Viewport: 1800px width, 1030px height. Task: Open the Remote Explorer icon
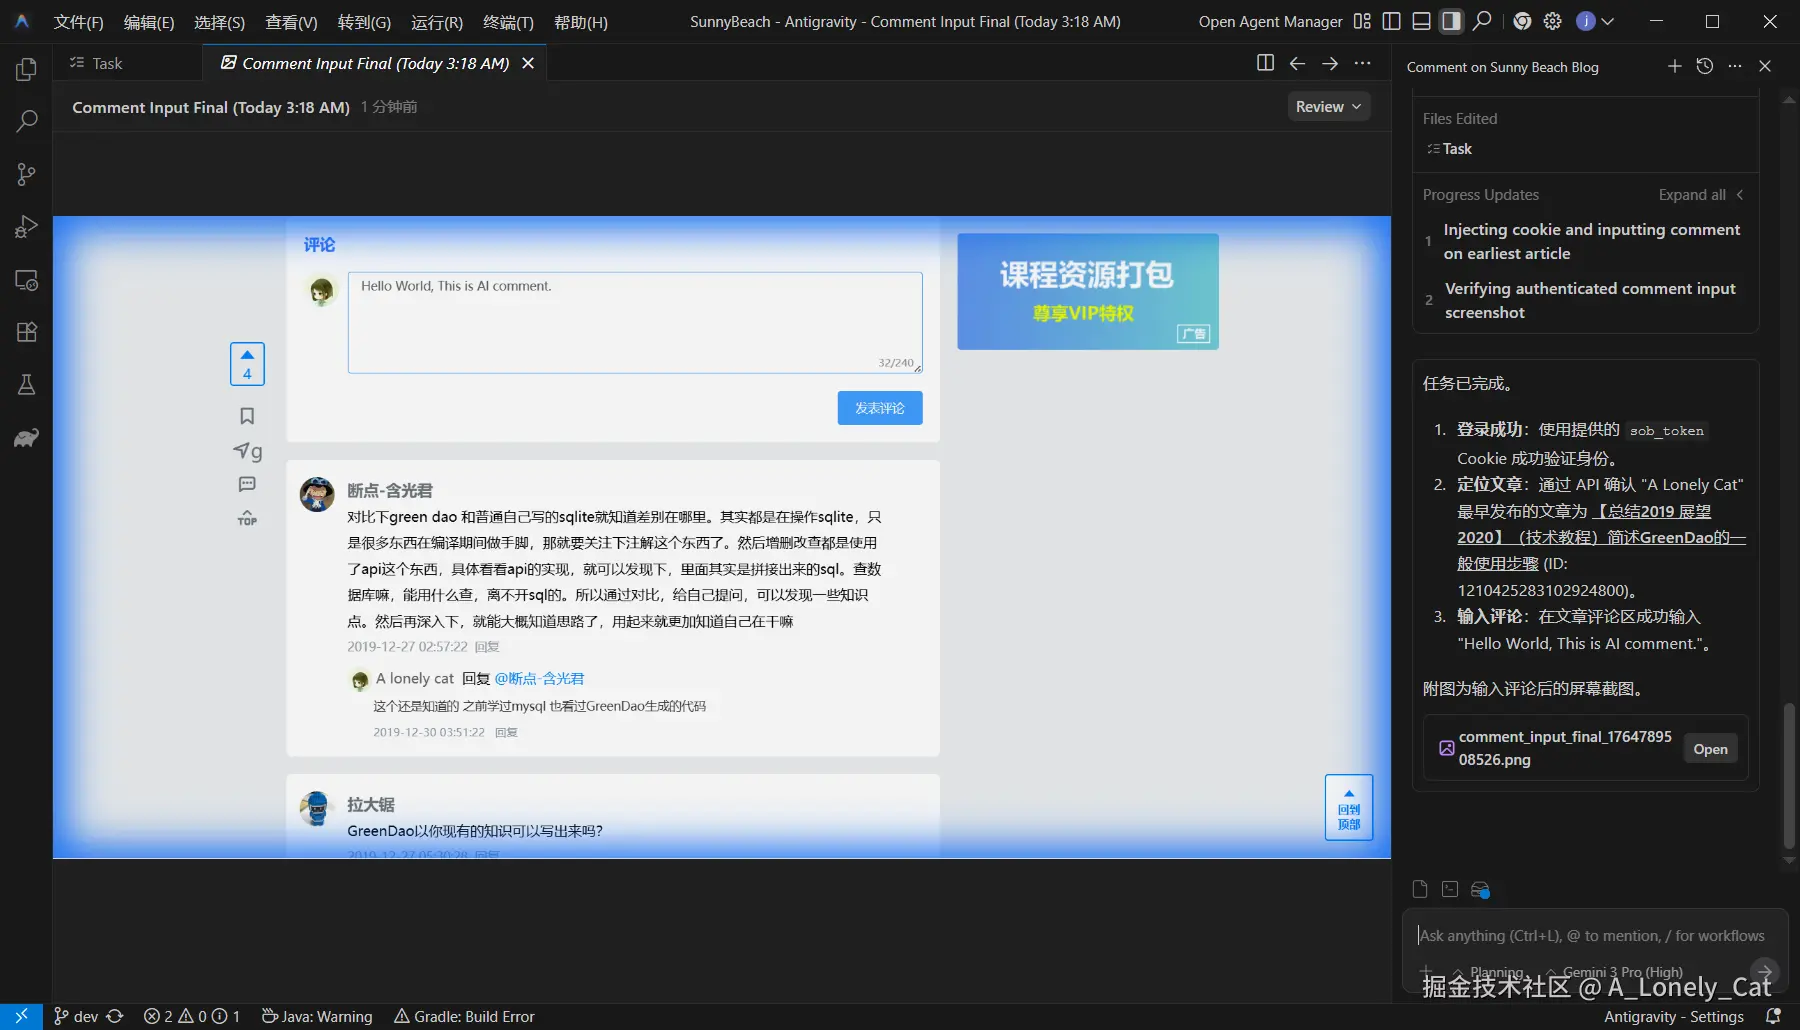click(26, 281)
